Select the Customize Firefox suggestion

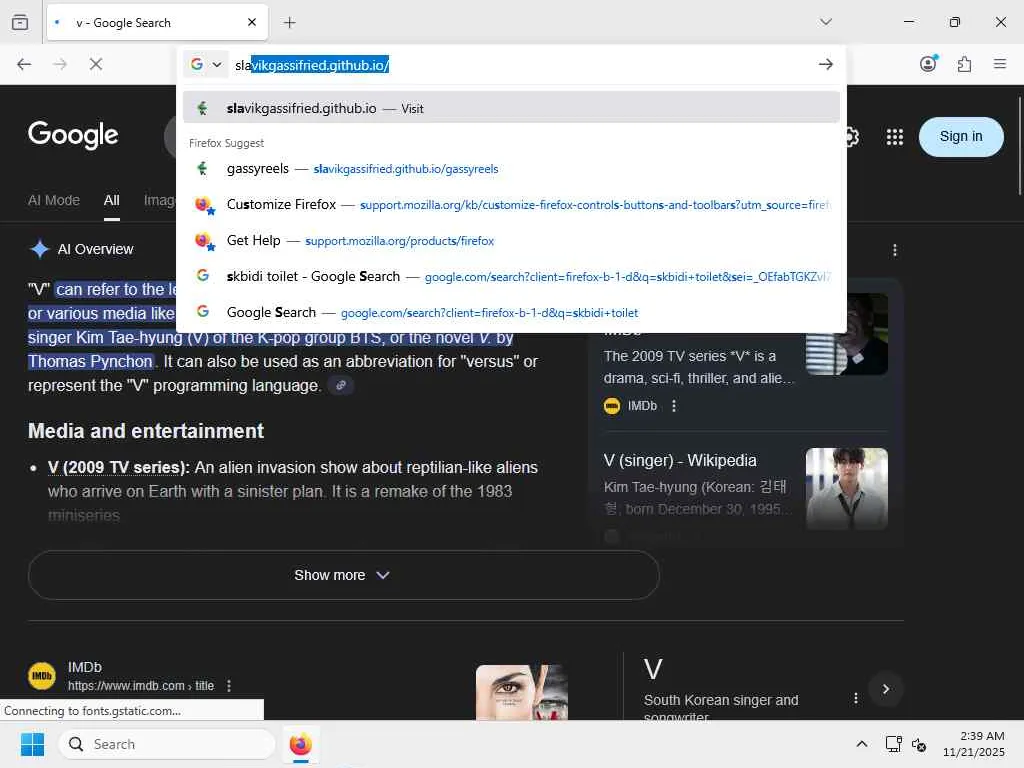[511, 204]
